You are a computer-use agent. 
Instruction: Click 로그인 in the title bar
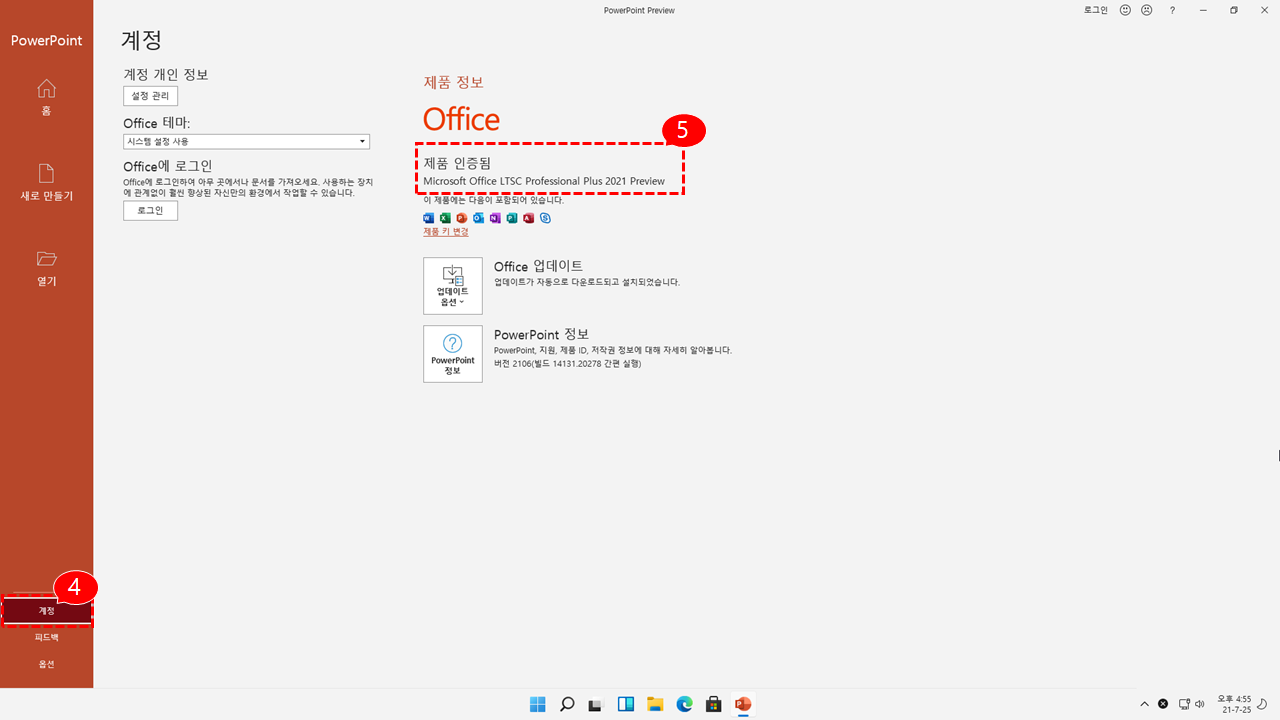[1096, 10]
